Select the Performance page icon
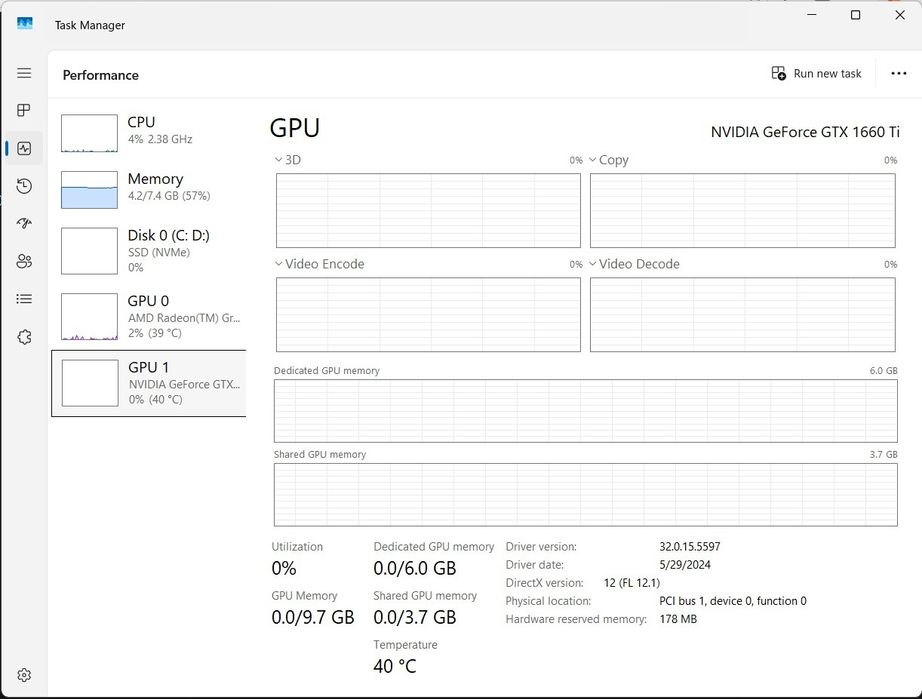 tap(24, 148)
